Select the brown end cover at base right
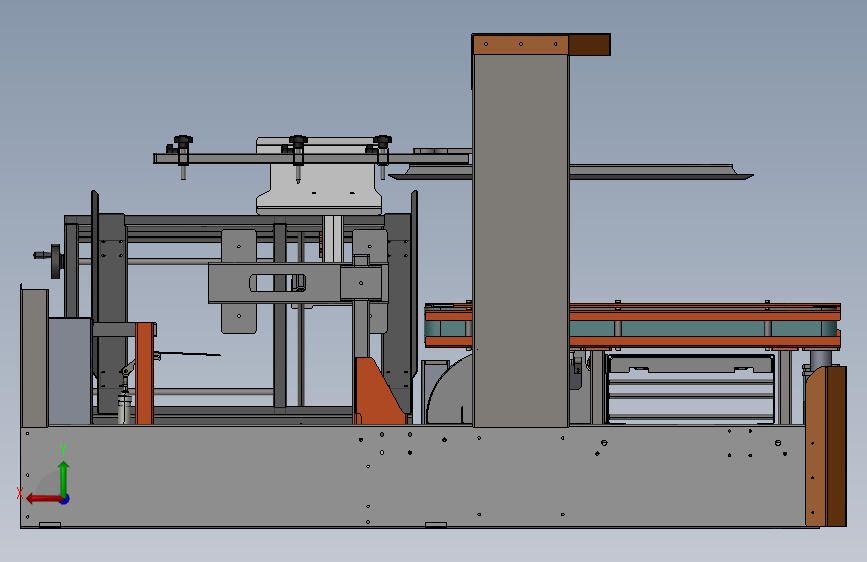This screenshot has width=867, height=562. 826,446
